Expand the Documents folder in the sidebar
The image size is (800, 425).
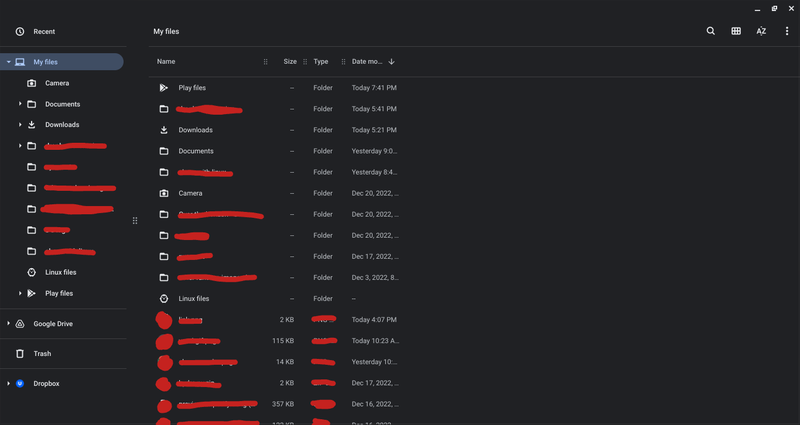pyautogui.click(x=20, y=104)
